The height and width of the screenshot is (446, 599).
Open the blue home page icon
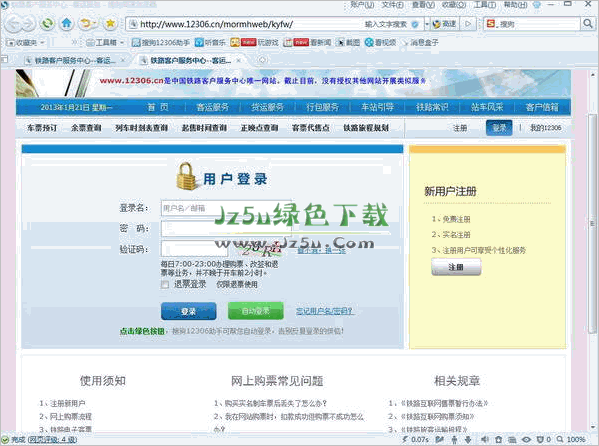[67, 24]
